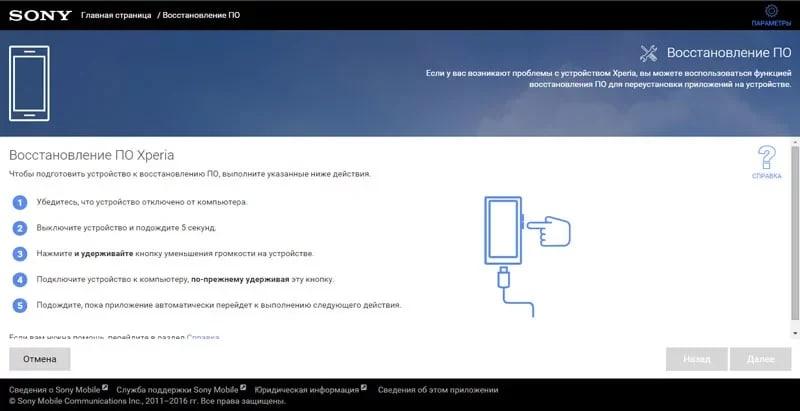Click the banner description Если у вас возникают проблемы

(609, 79)
